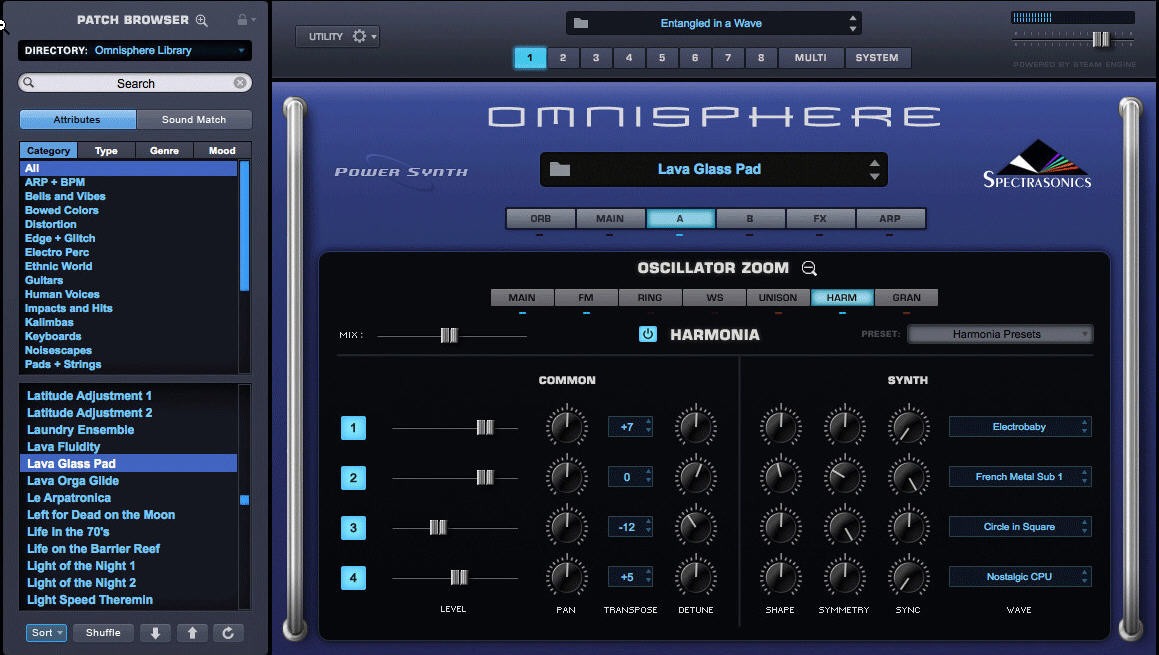This screenshot has width=1159, height=655.
Task: Click the Spectrasonics logo
Action: point(1037,164)
